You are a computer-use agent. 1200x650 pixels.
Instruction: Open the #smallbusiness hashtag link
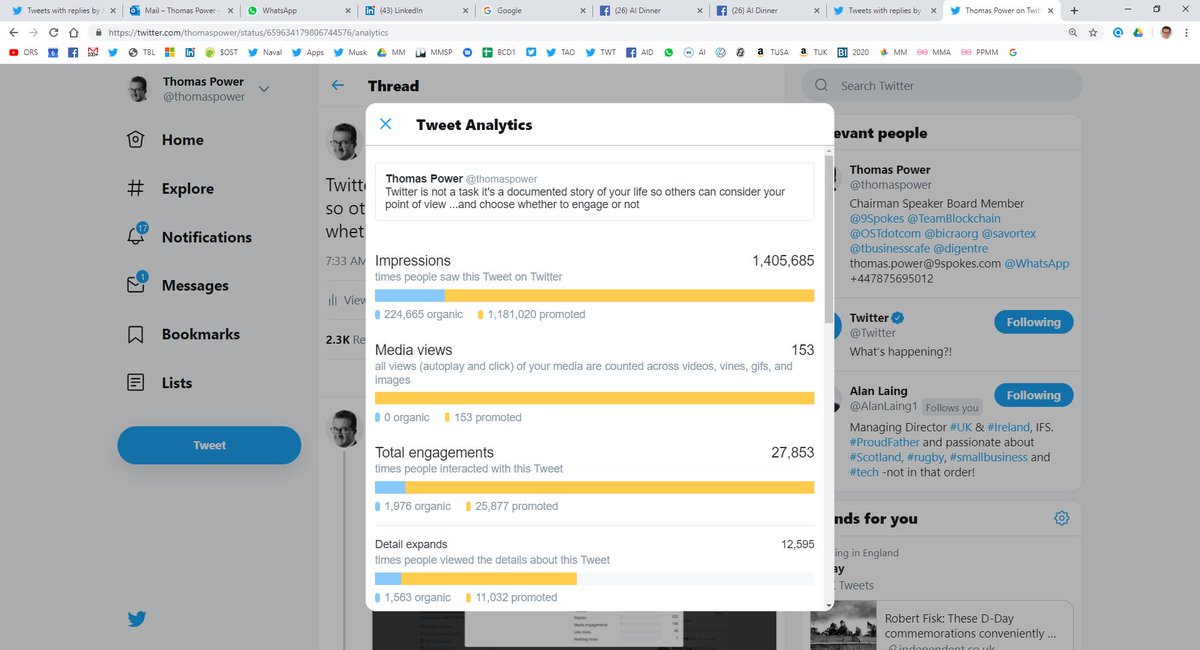tap(988, 457)
